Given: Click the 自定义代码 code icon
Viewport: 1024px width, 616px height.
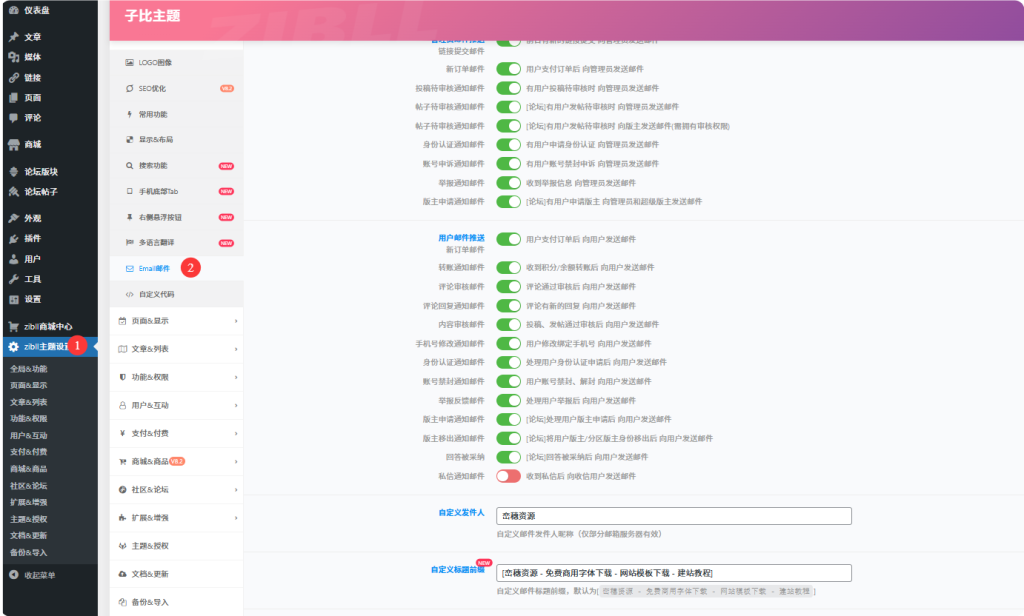Looking at the screenshot, I should coord(129,295).
